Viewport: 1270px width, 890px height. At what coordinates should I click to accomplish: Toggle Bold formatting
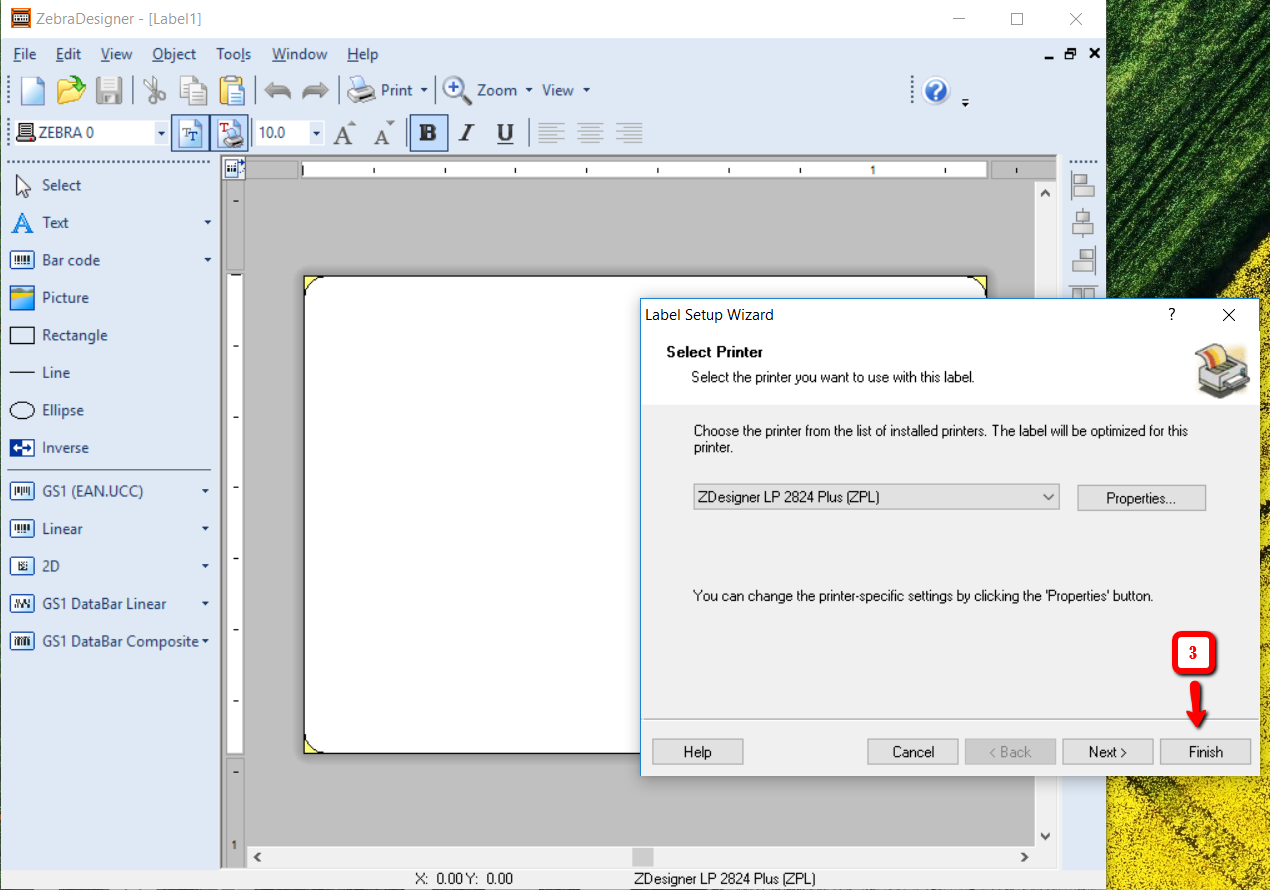point(428,132)
